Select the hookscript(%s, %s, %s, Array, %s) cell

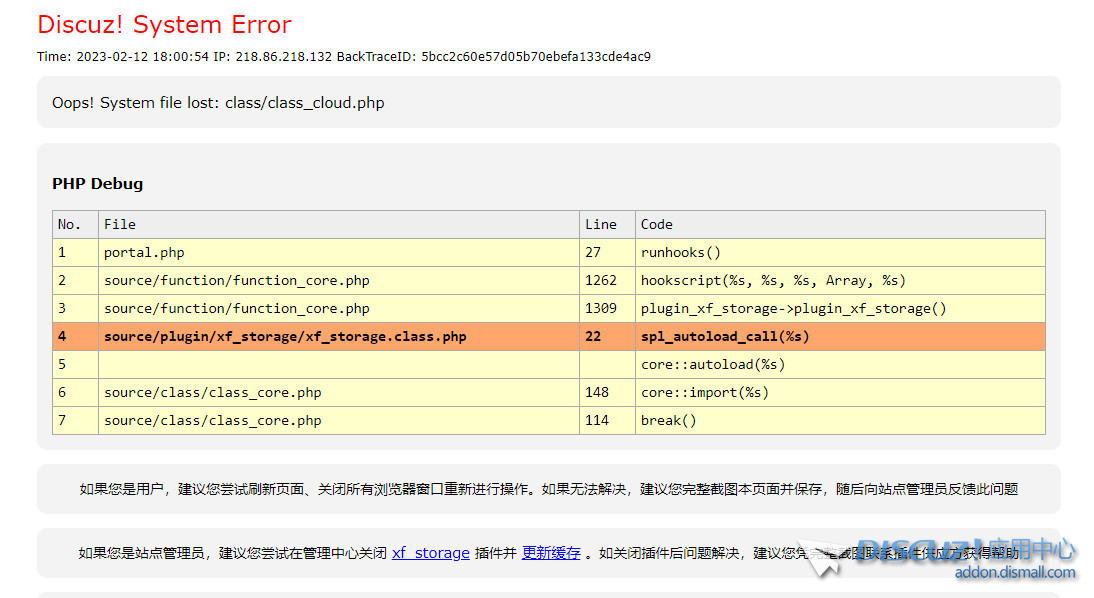coord(840,281)
